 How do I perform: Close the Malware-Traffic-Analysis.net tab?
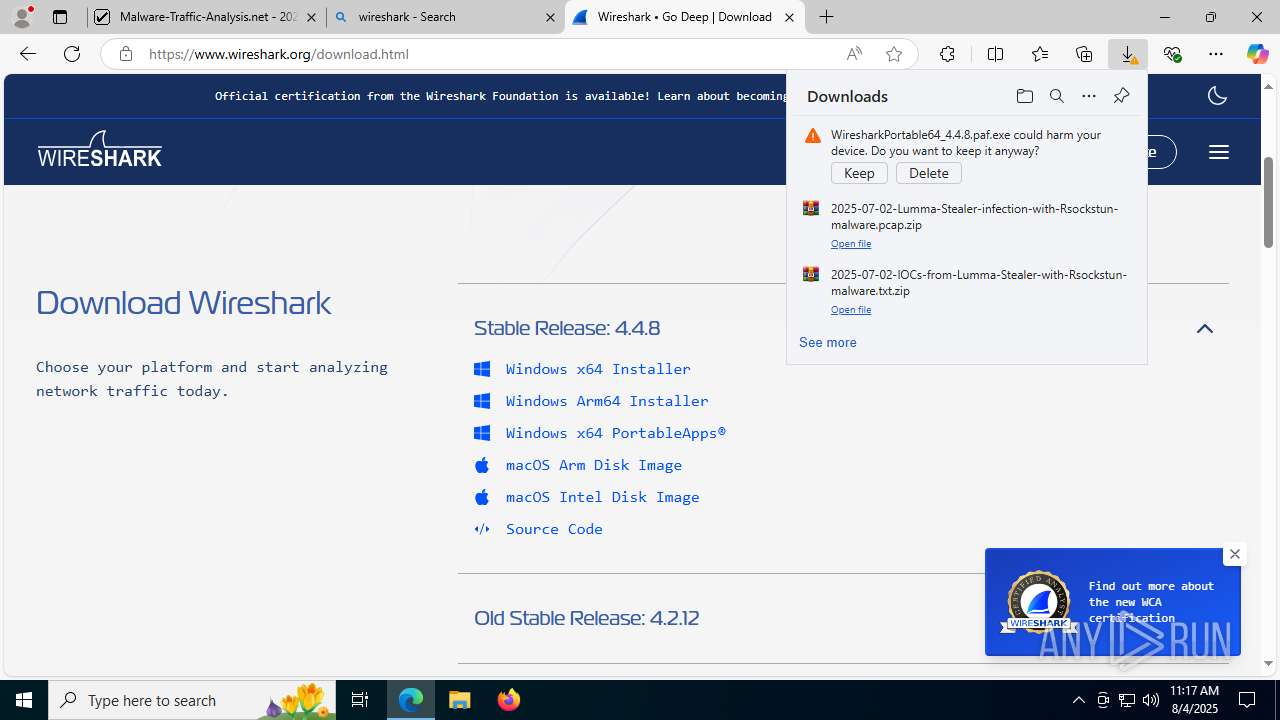[x=311, y=17]
